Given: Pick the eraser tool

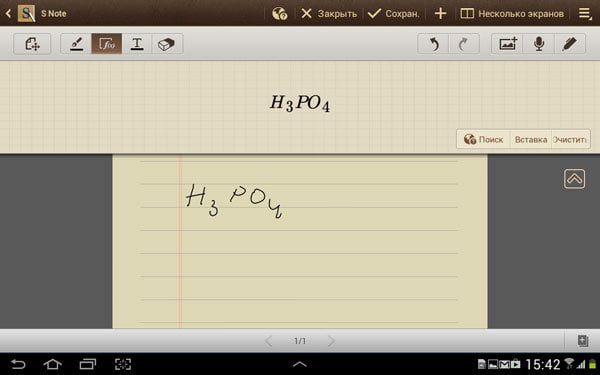Looking at the screenshot, I should click(x=166, y=44).
